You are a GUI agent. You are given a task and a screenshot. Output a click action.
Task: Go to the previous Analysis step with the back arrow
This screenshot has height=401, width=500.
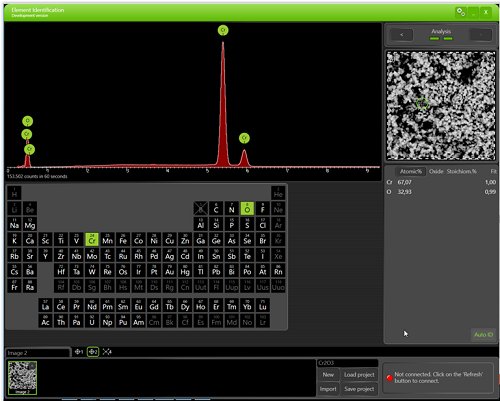pos(402,35)
